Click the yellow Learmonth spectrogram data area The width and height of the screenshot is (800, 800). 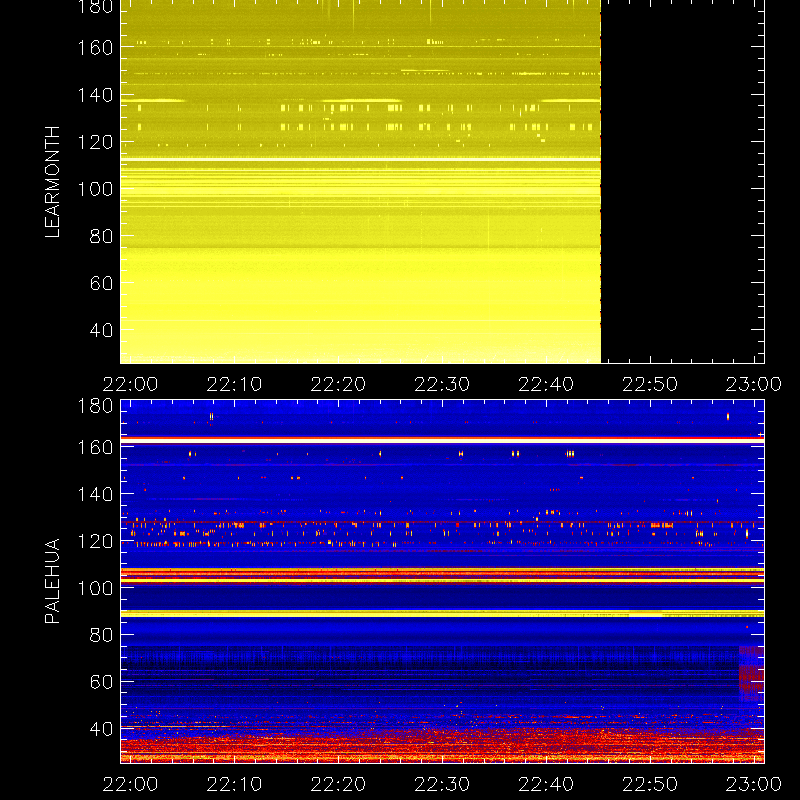coord(360,182)
